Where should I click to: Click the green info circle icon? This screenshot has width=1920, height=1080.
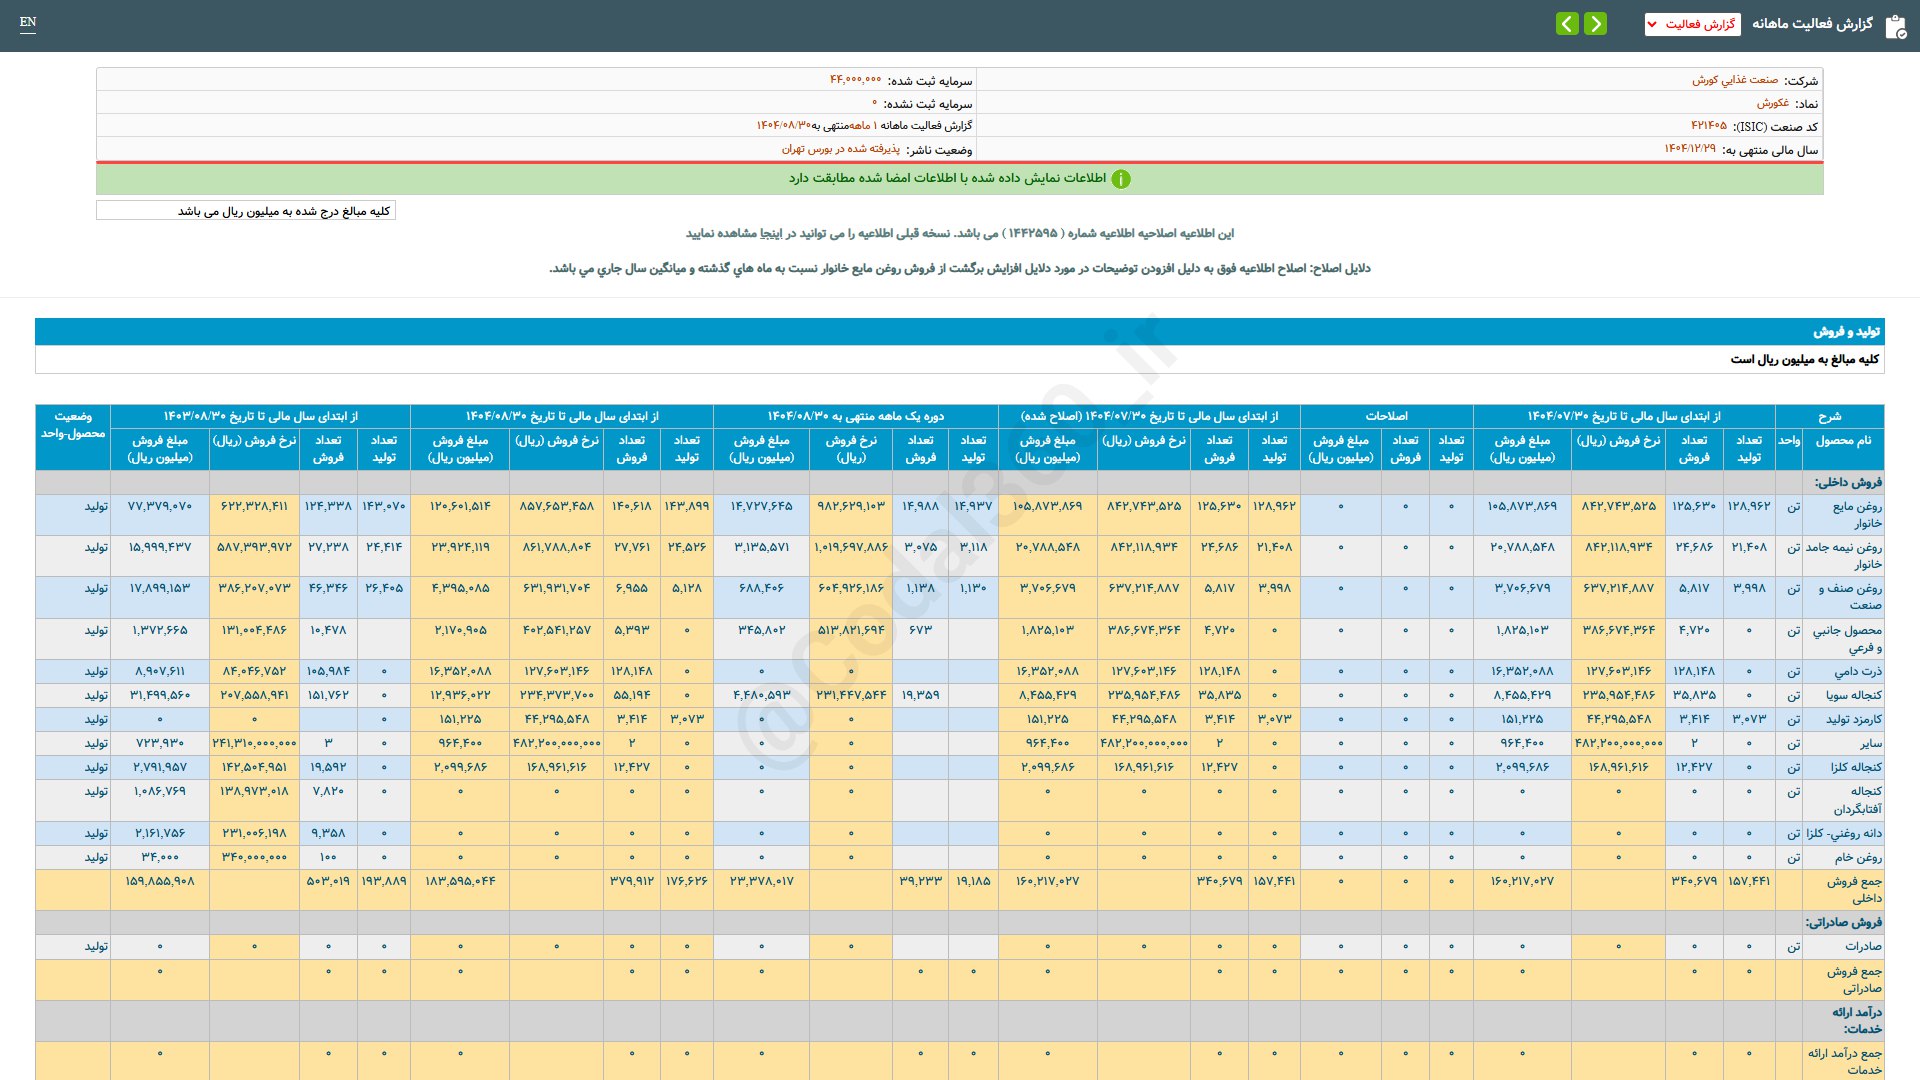(1121, 179)
